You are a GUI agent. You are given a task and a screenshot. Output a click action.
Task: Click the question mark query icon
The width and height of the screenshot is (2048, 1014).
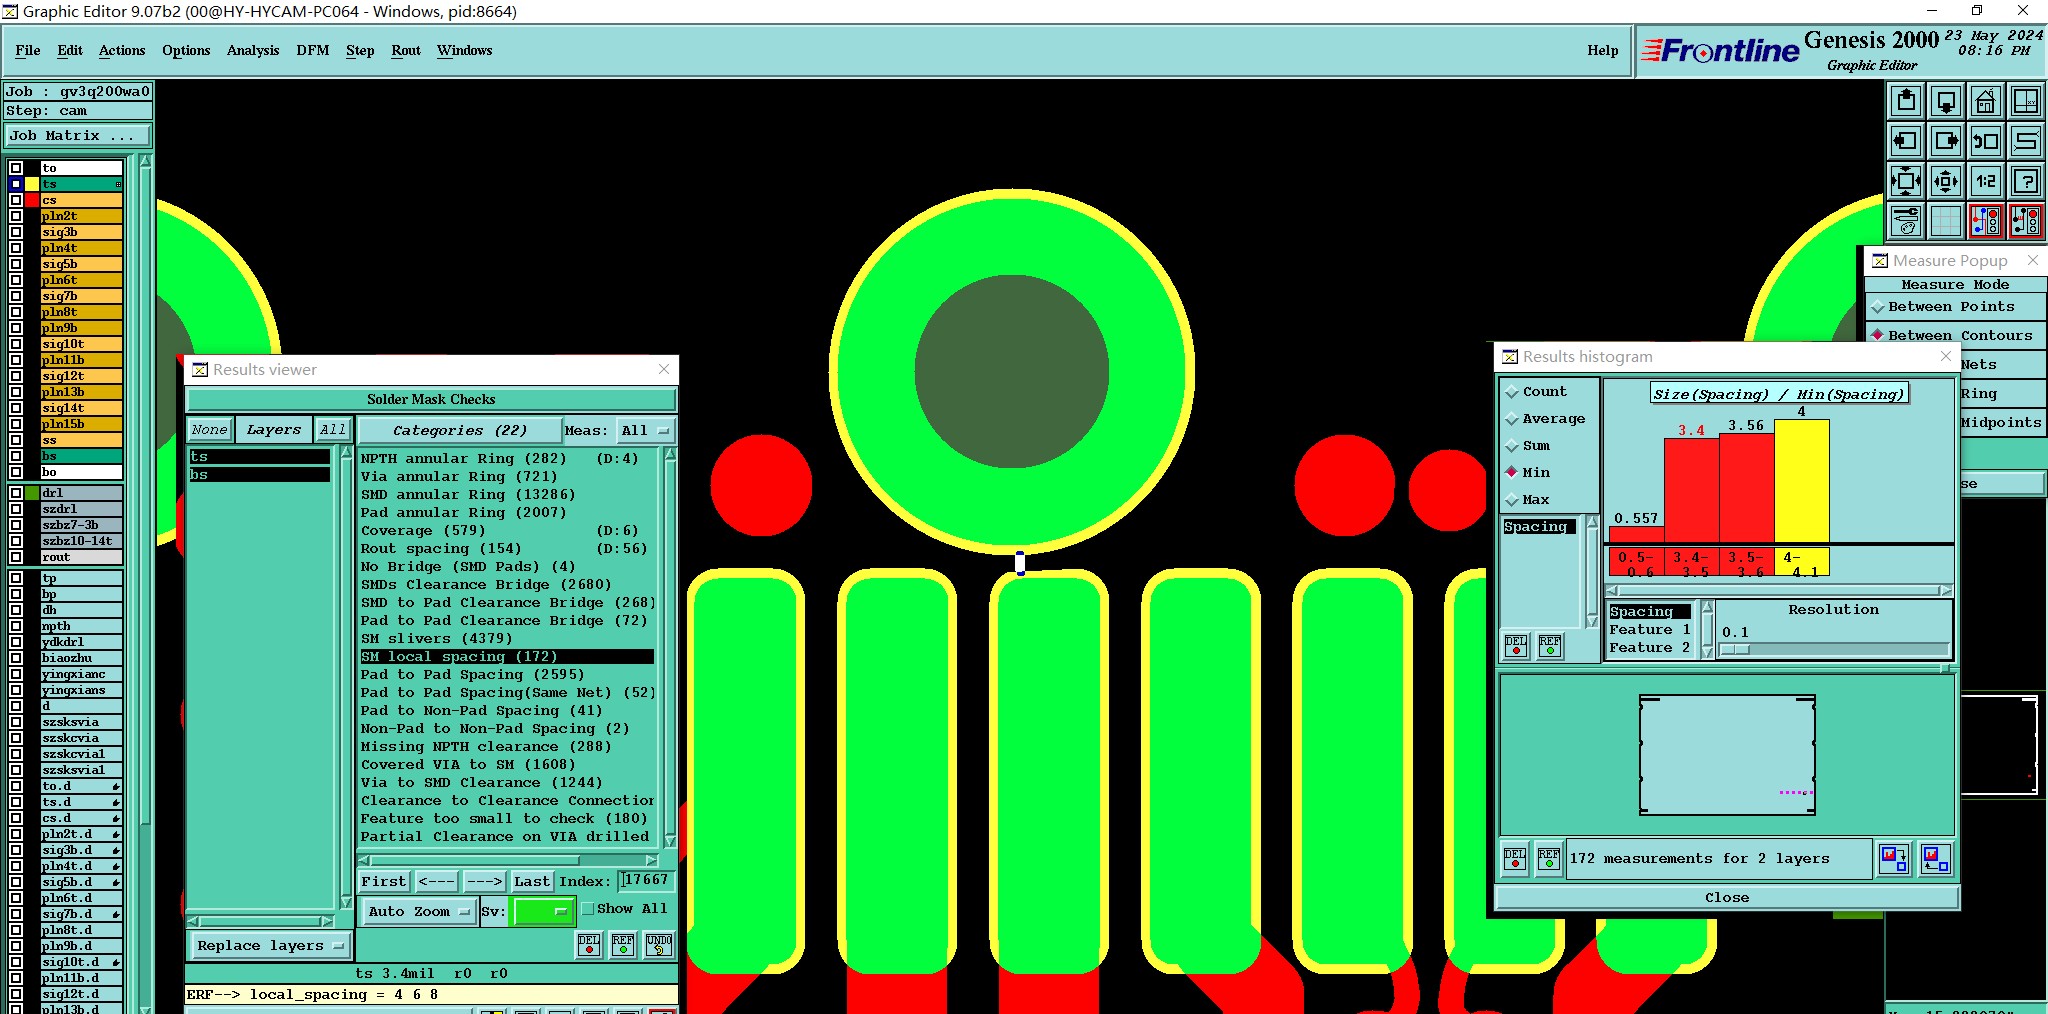[2026, 181]
